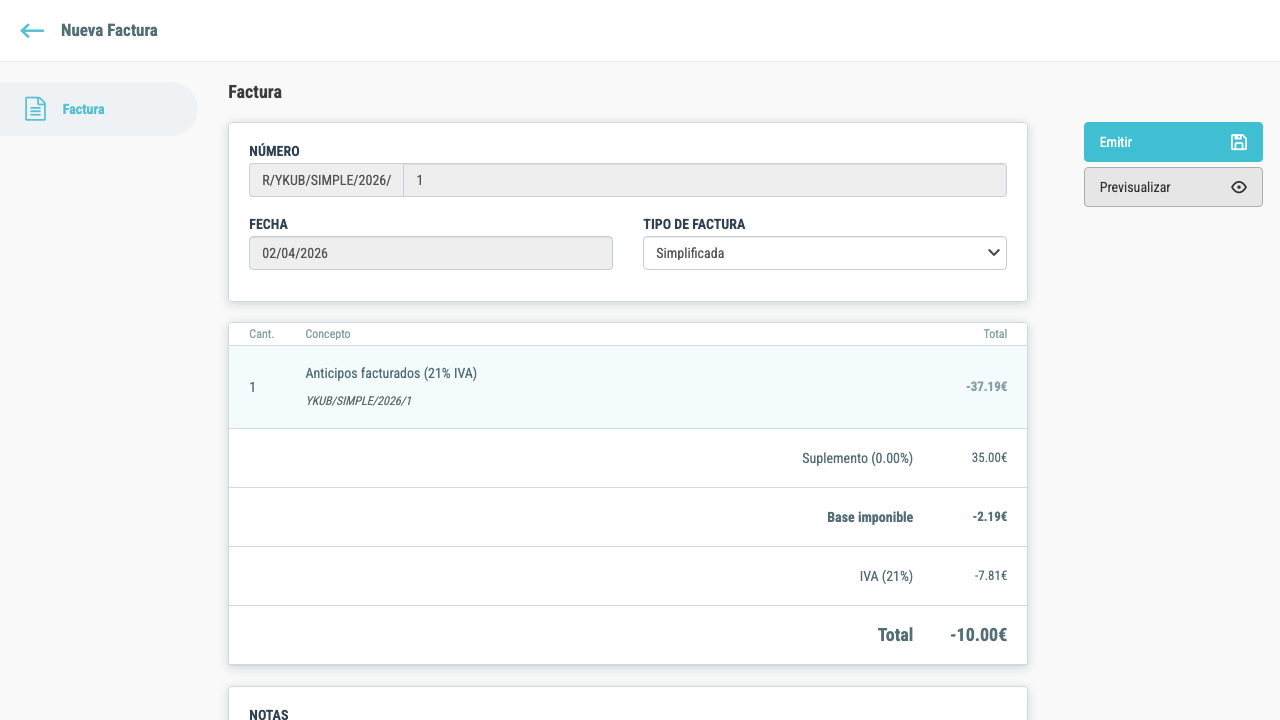Open the Tipo de Factura dropdown
This screenshot has height=720, width=1280.
(824, 253)
